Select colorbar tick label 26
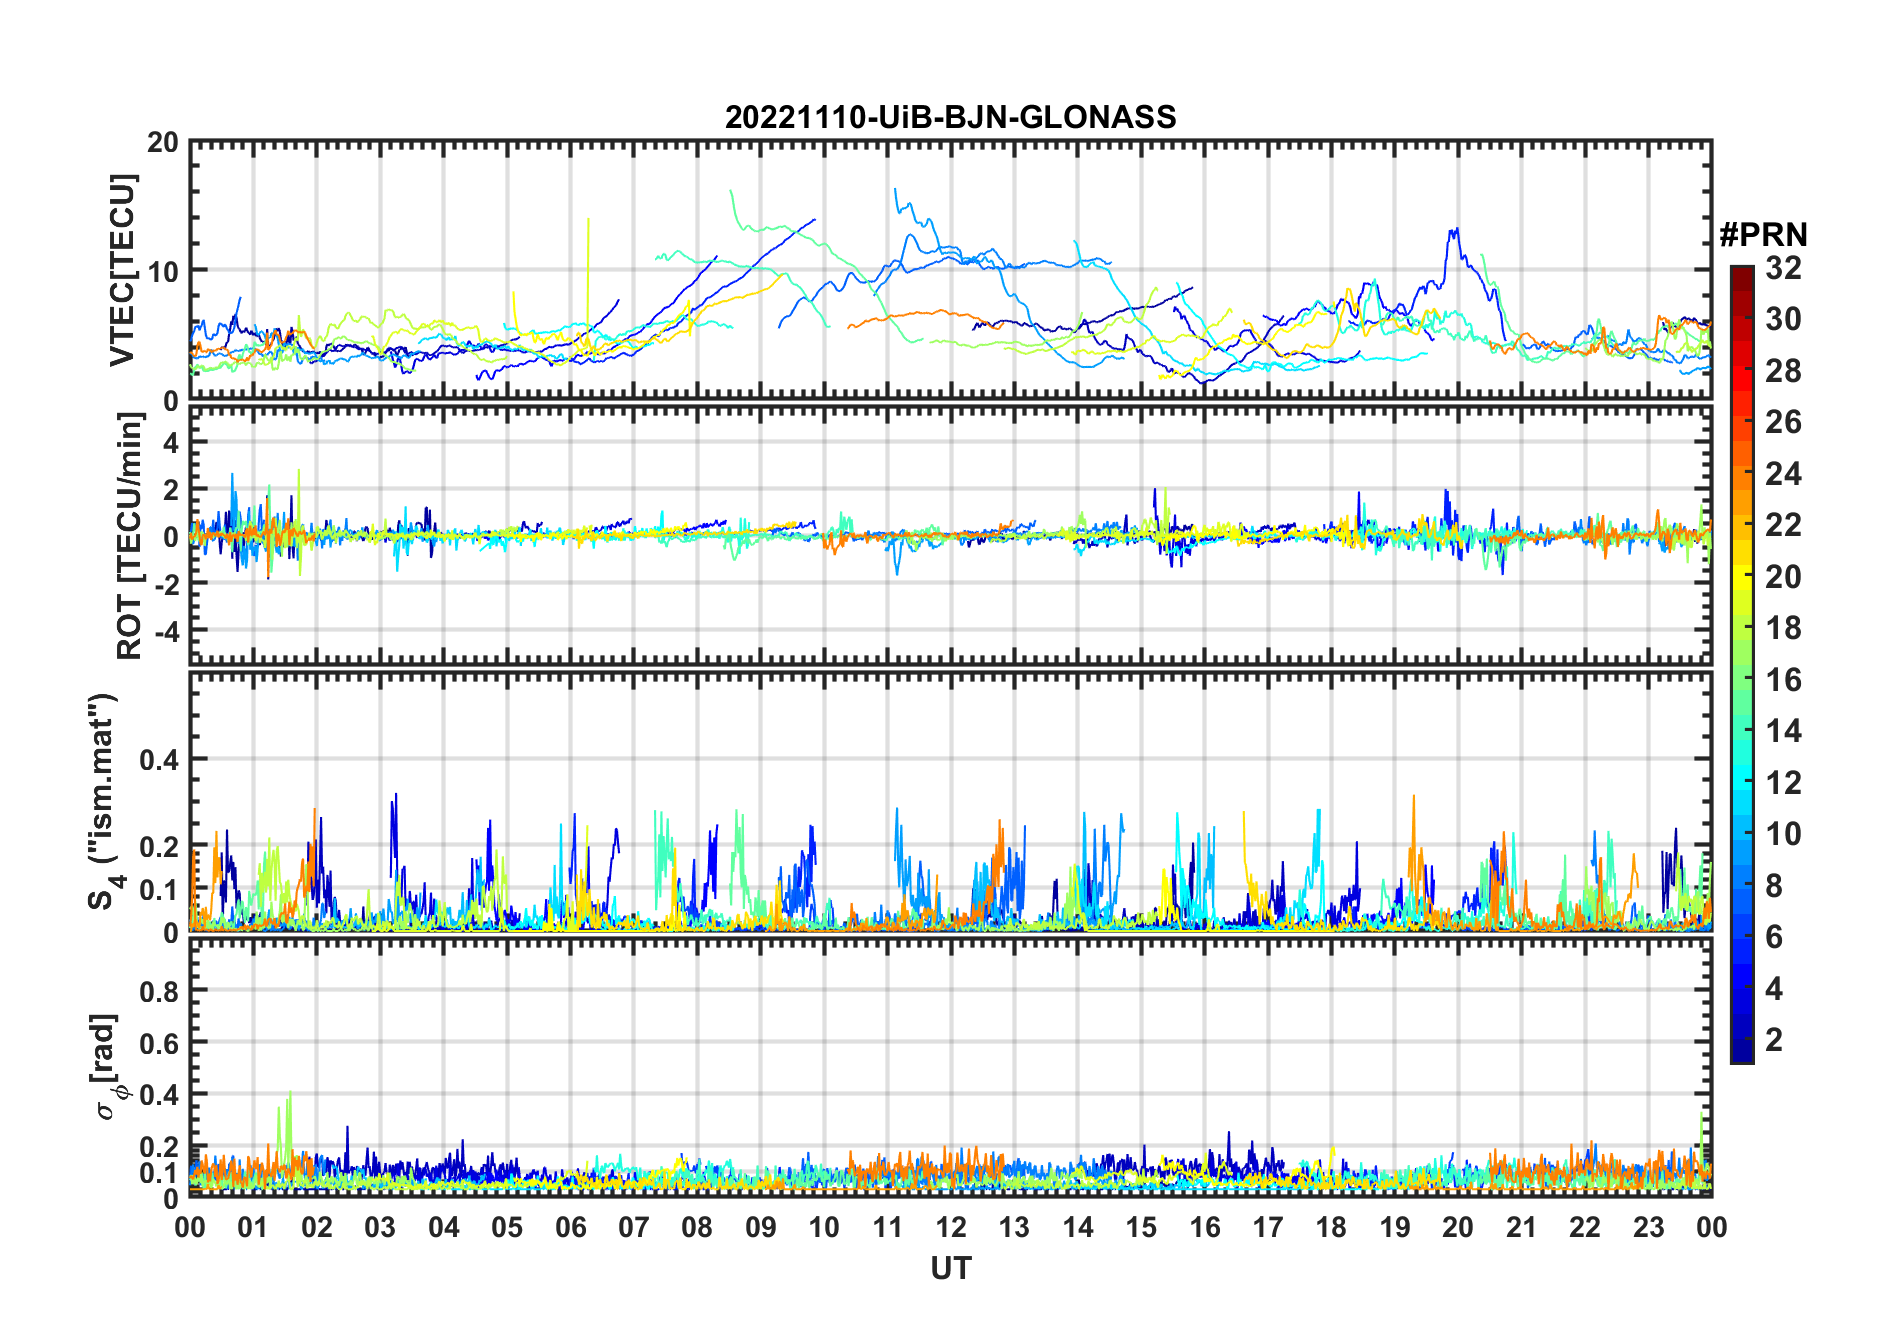1902x1330 pixels. [x=1783, y=422]
